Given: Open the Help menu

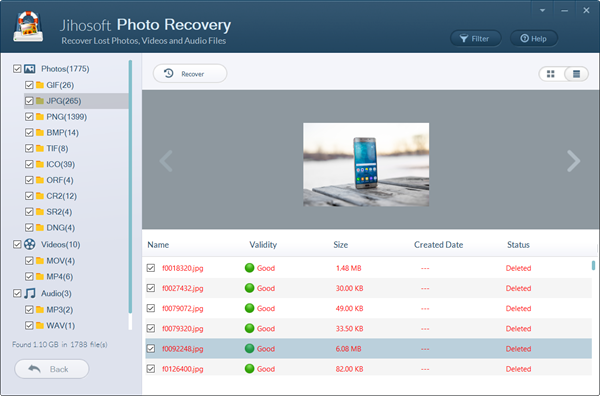Looking at the screenshot, I should point(534,38).
